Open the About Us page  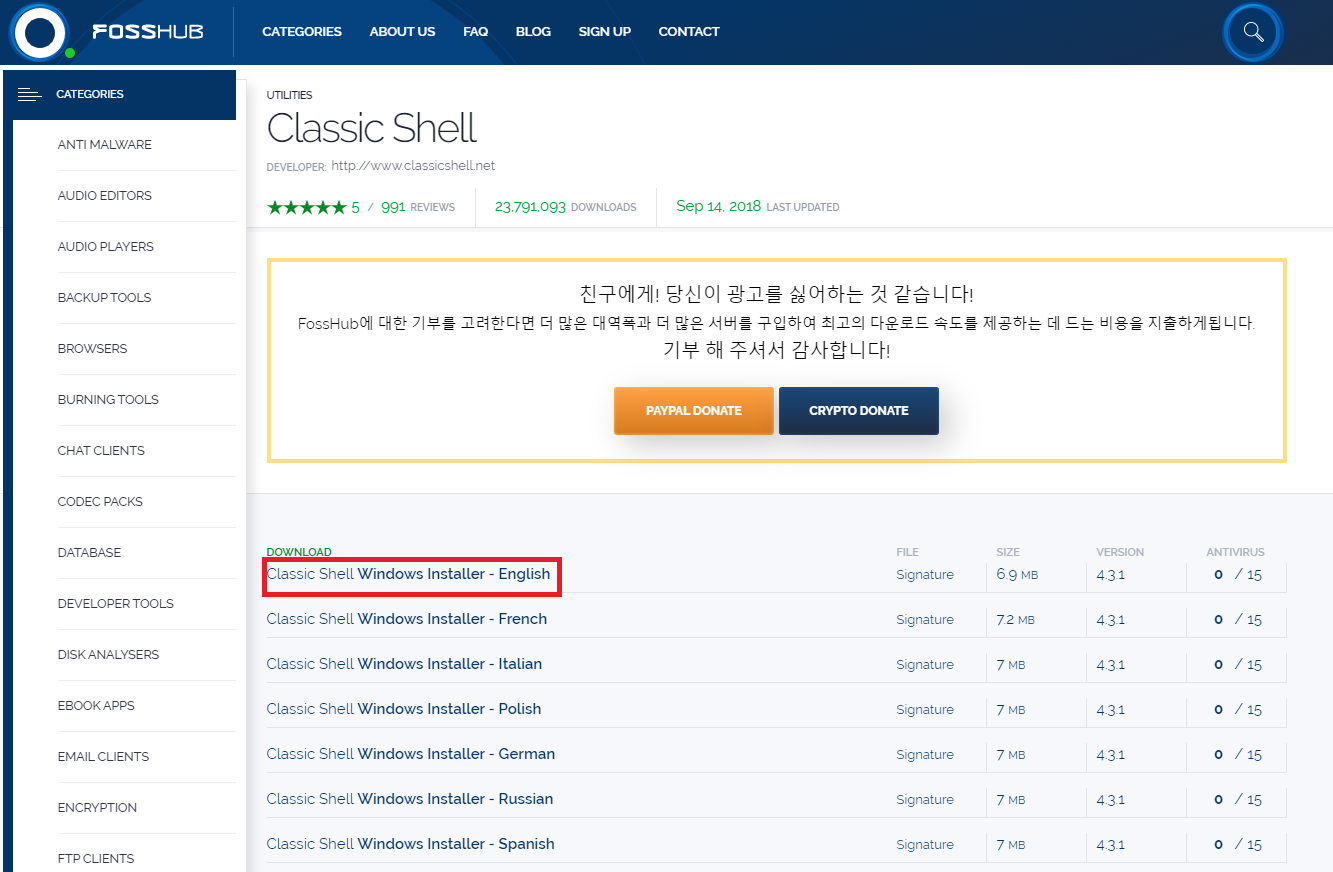coord(402,32)
